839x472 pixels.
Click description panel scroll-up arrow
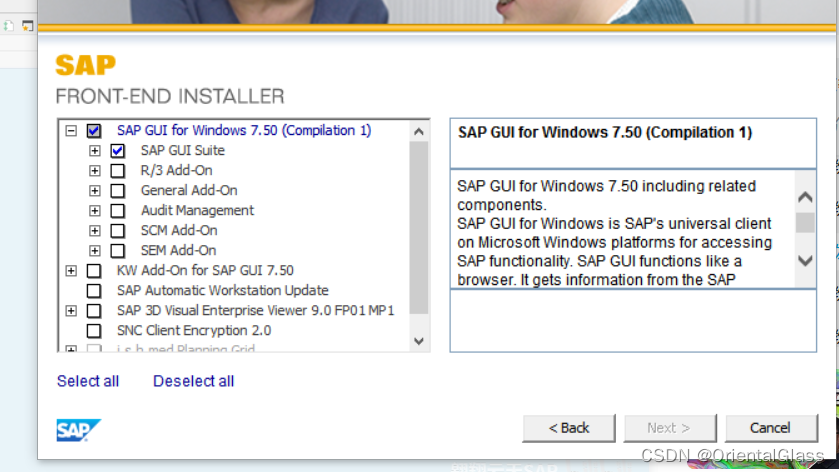805,197
